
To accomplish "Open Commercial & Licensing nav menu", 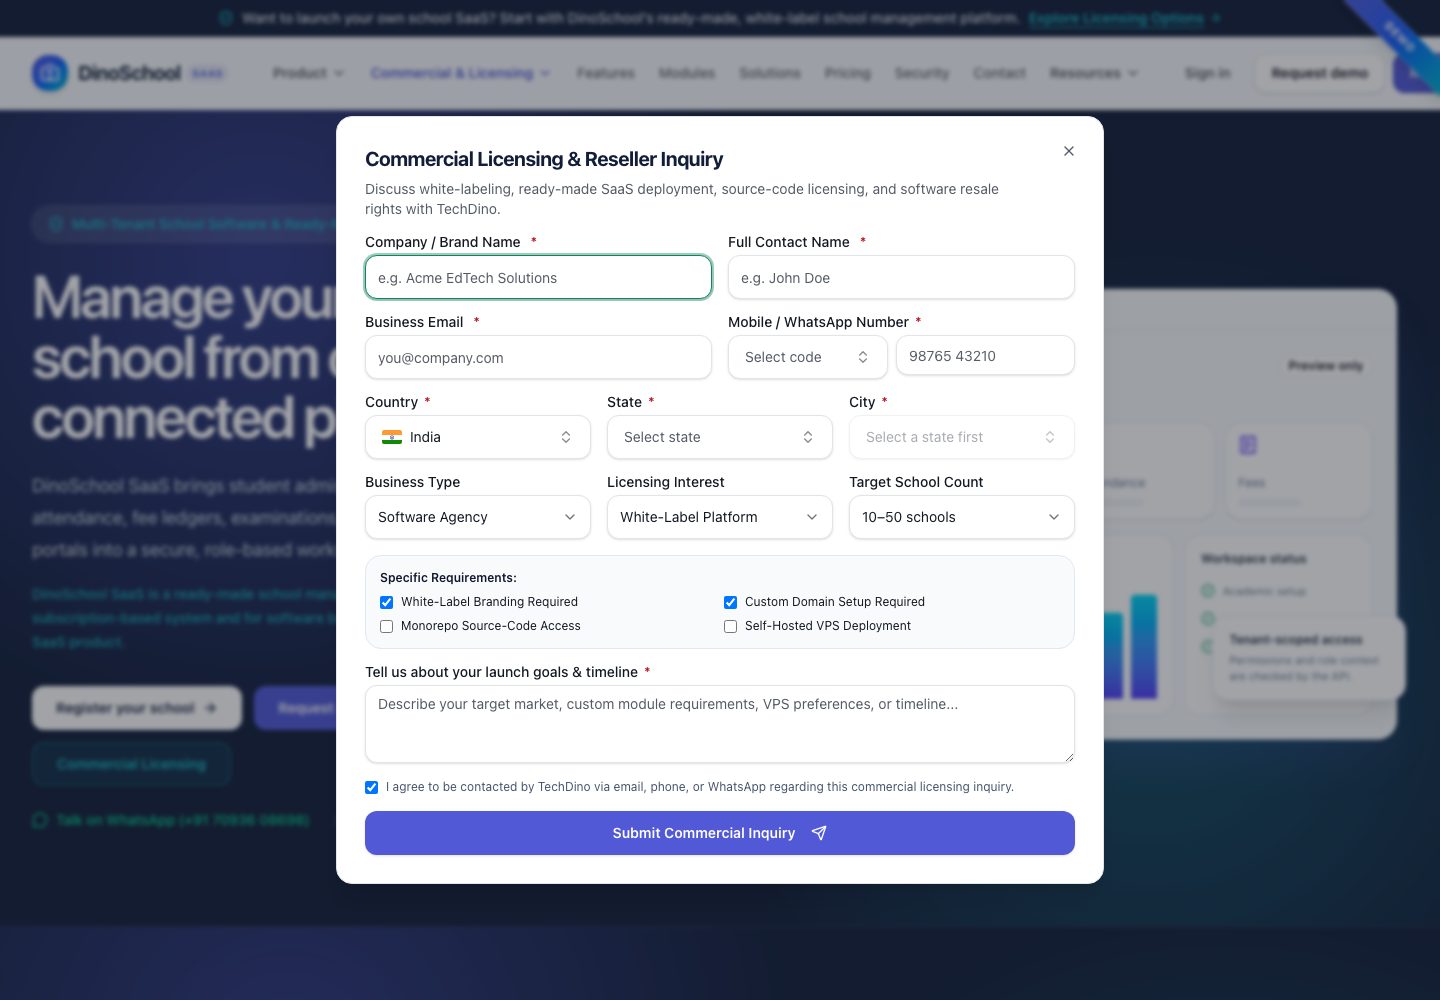I will coord(460,73).
